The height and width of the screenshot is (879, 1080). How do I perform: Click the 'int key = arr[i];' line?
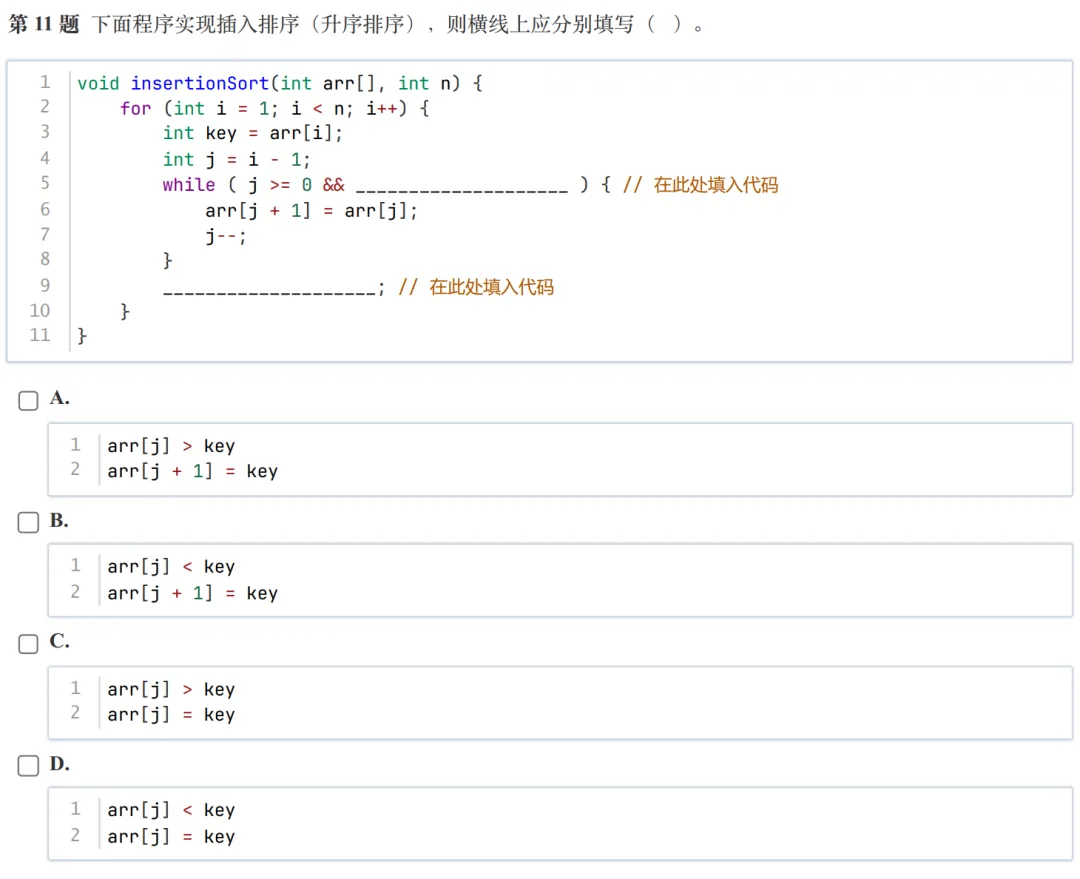coord(252,133)
